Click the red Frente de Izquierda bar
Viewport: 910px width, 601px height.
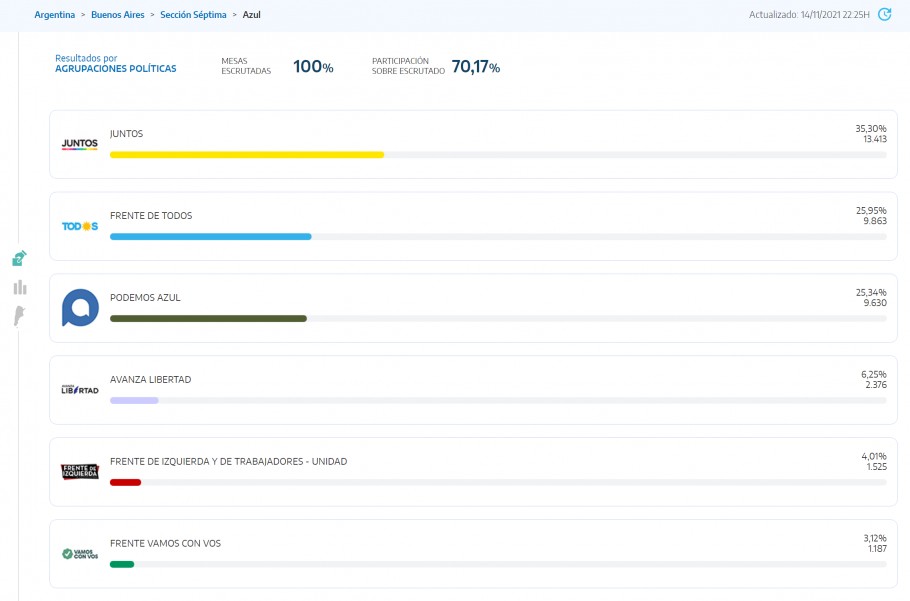click(x=125, y=482)
